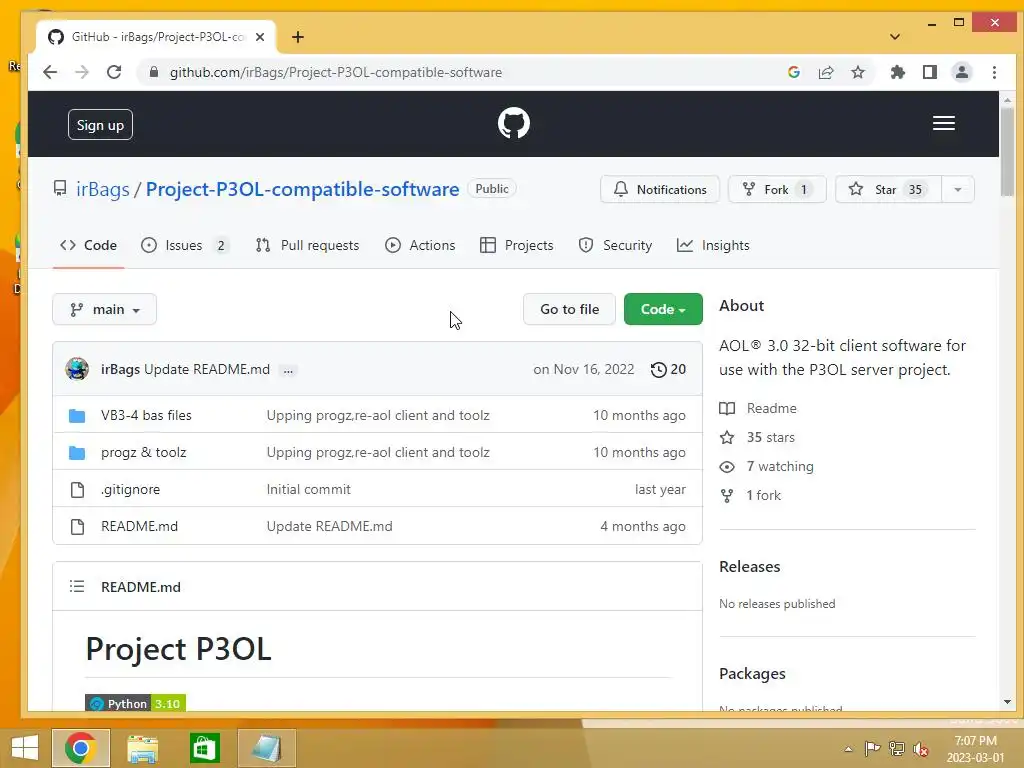Go back with the browser back arrow

click(50, 72)
